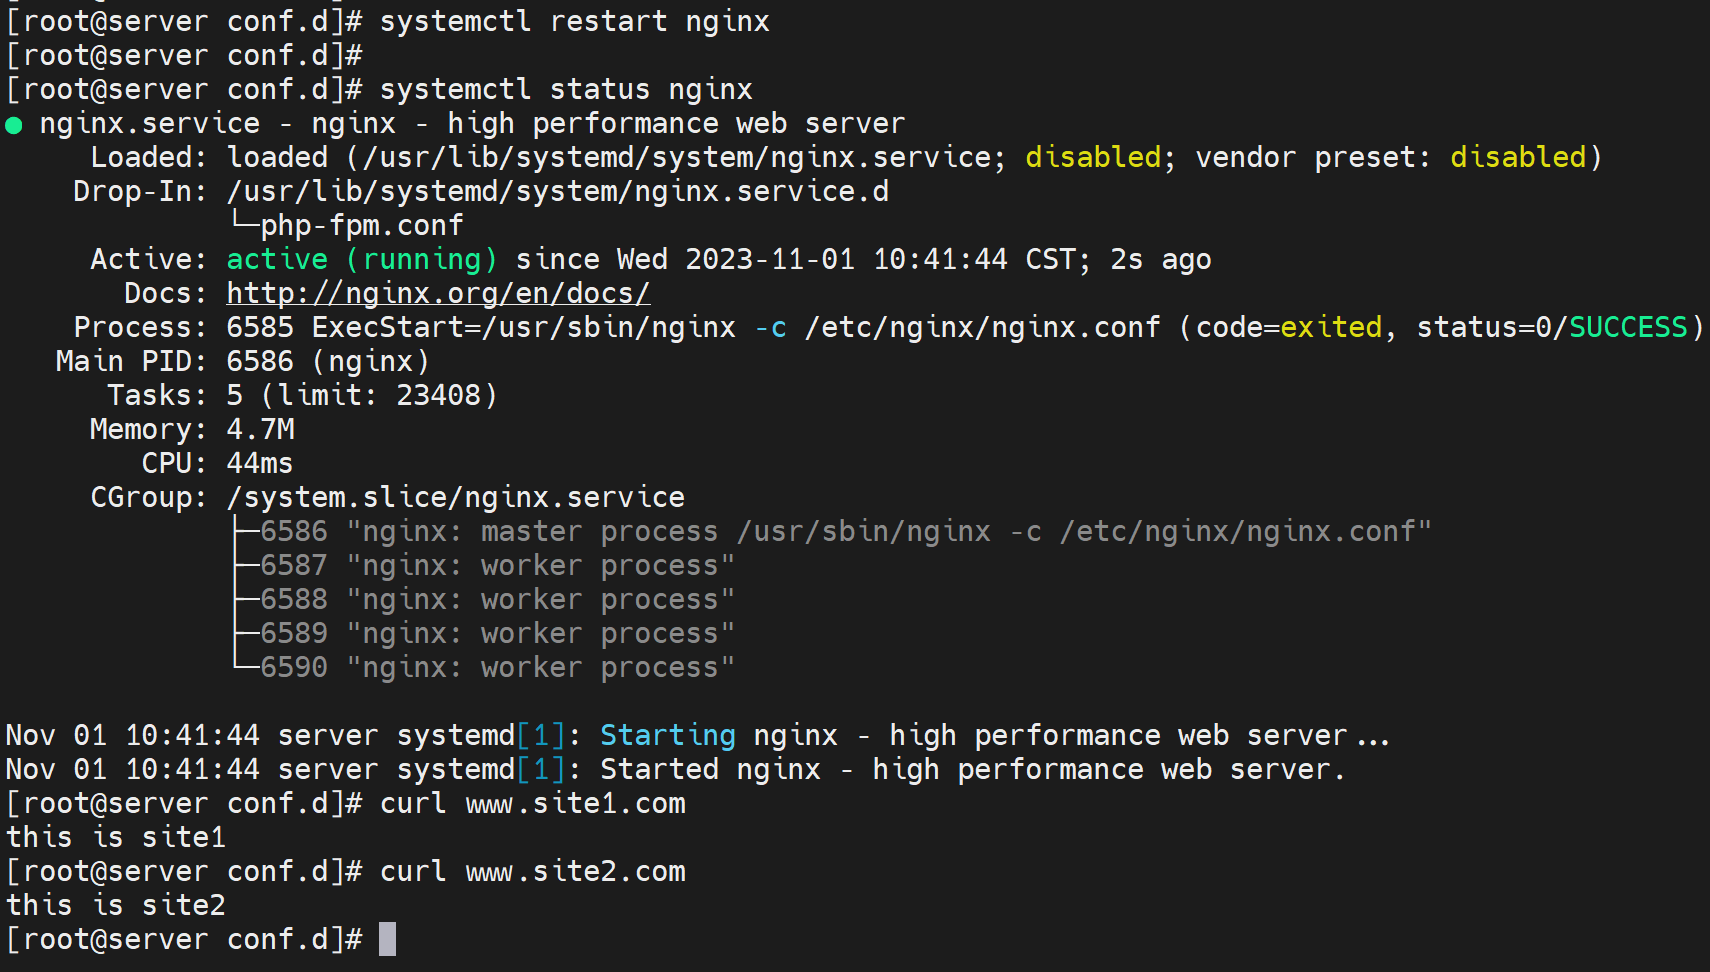Select the 6590 nginx worker process entry
The image size is (1710, 972).
497,667
